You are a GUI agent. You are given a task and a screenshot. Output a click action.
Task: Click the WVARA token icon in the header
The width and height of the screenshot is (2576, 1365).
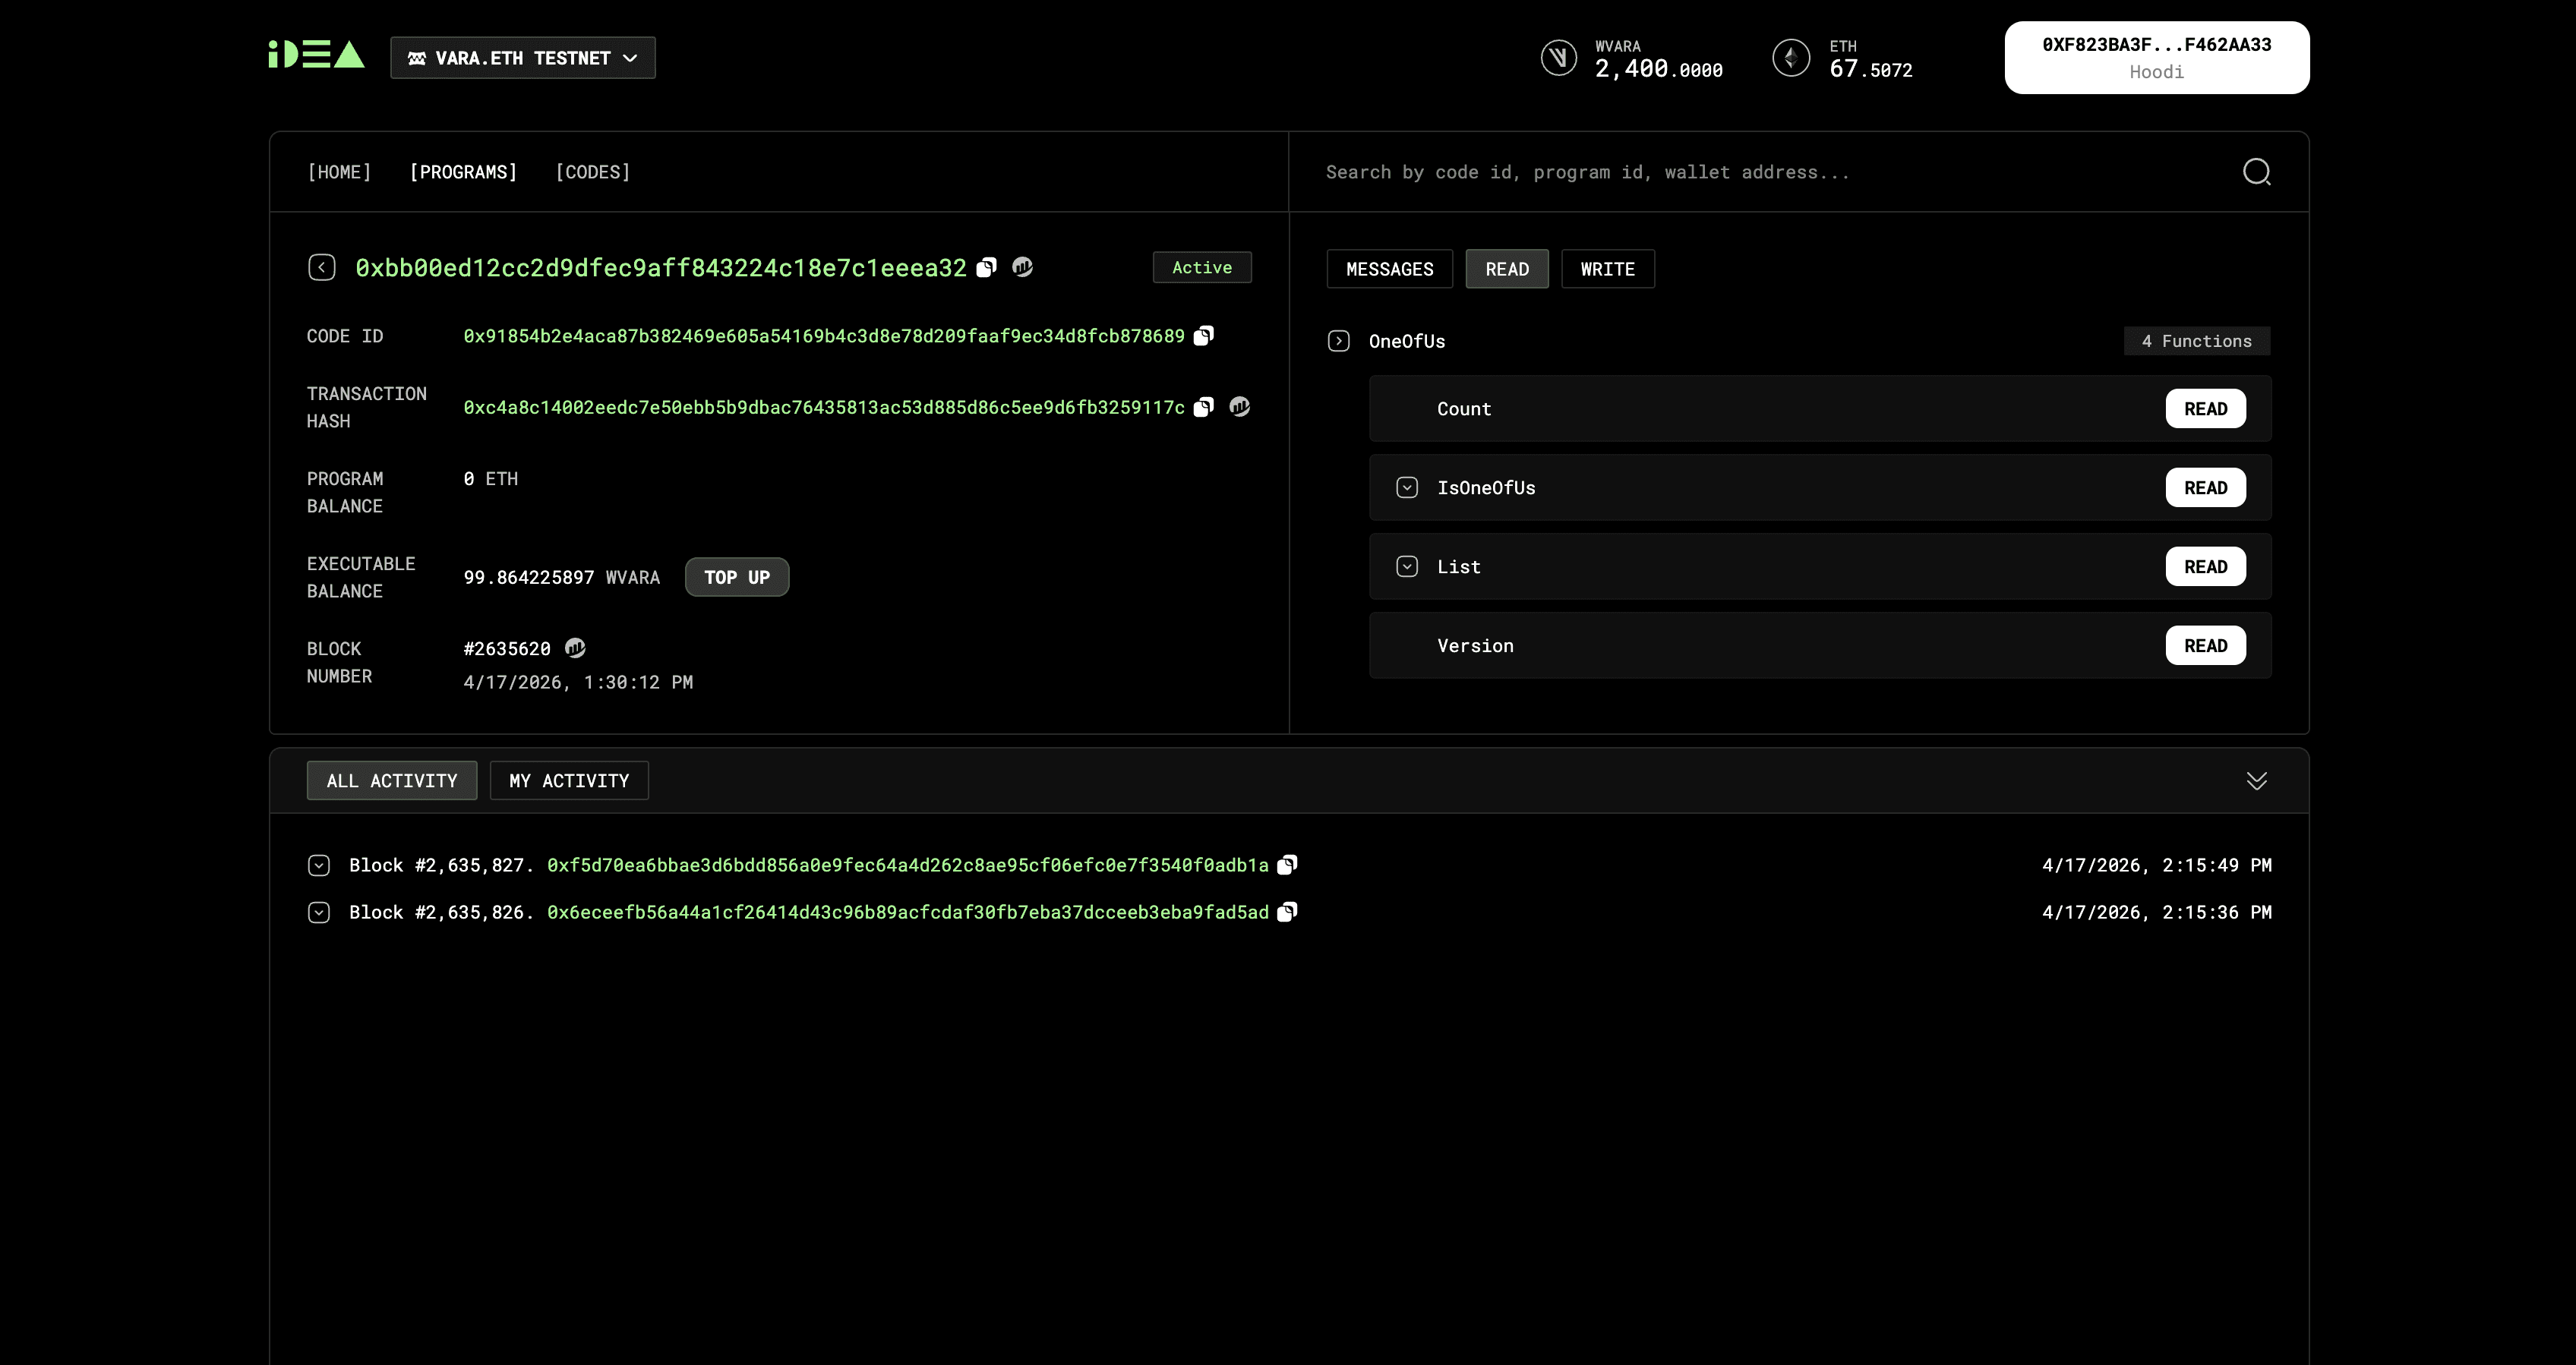pos(1559,57)
